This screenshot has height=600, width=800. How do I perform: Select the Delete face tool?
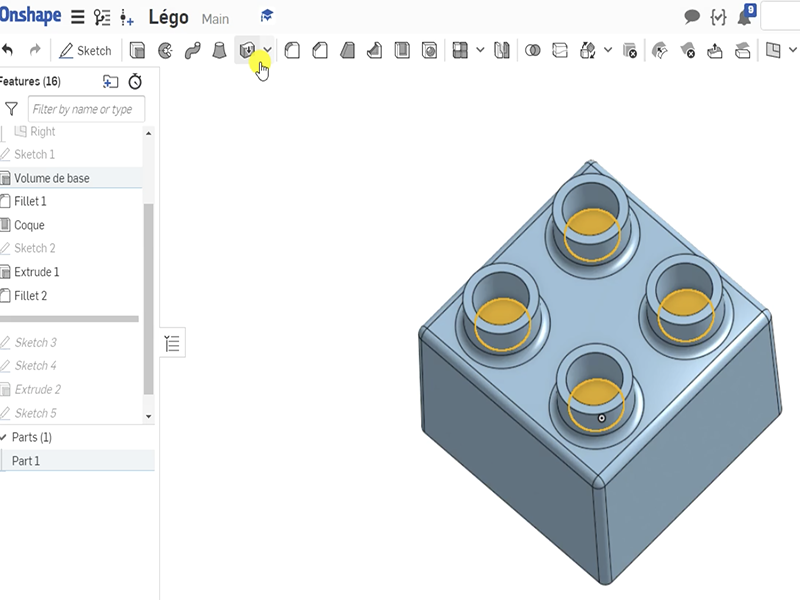[x=688, y=51]
